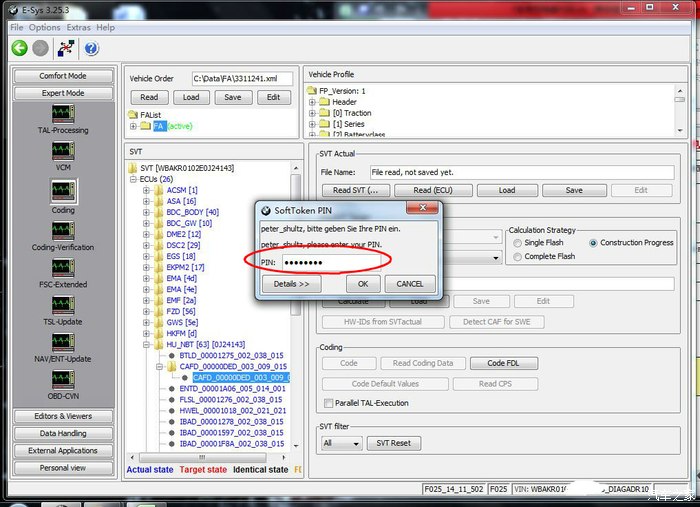Open the Extras menu
The width and height of the screenshot is (700, 507).
coord(79,28)
